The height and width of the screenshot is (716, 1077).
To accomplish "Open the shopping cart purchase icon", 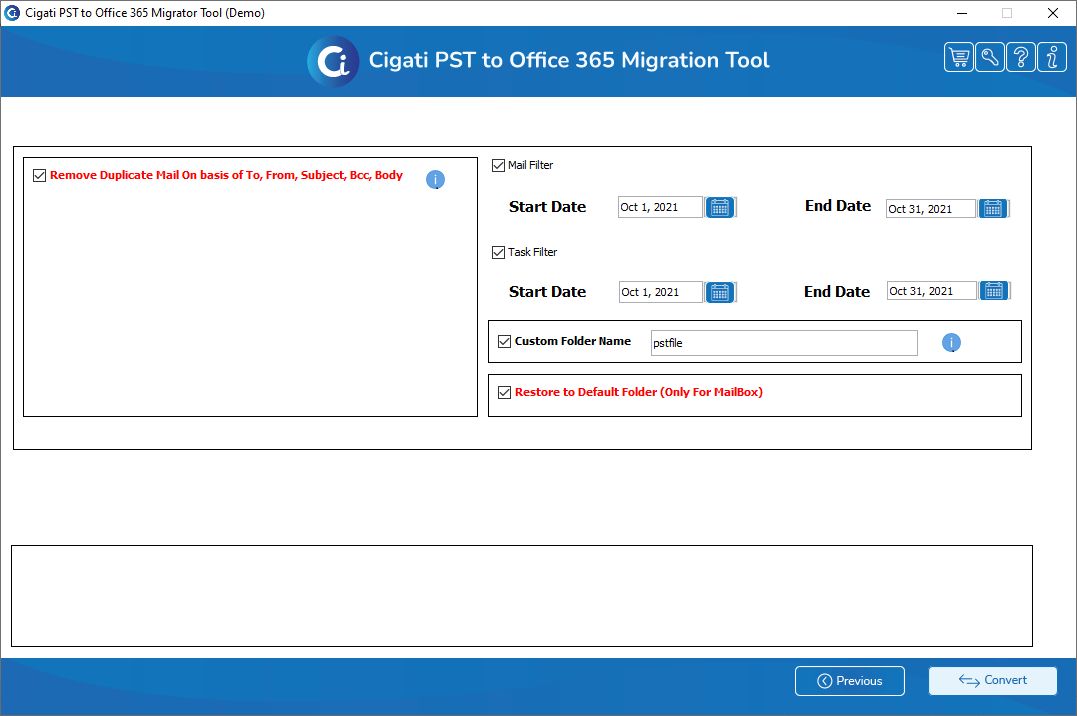I will point(959,57).
